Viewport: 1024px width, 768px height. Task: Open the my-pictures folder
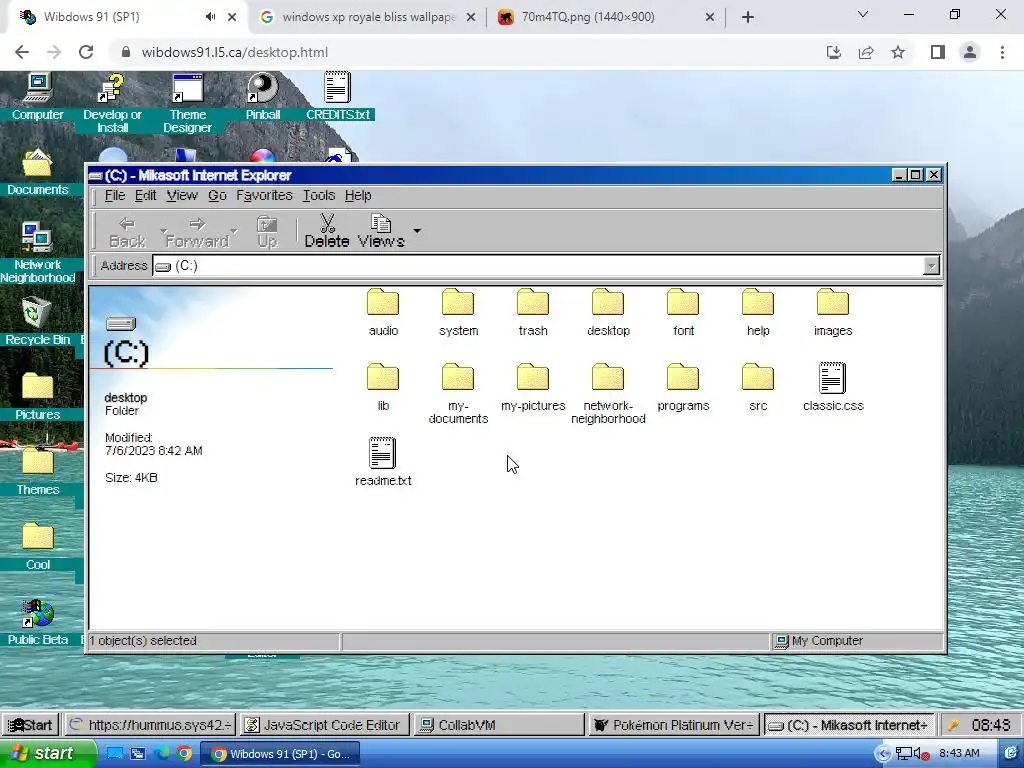[533, 388]
